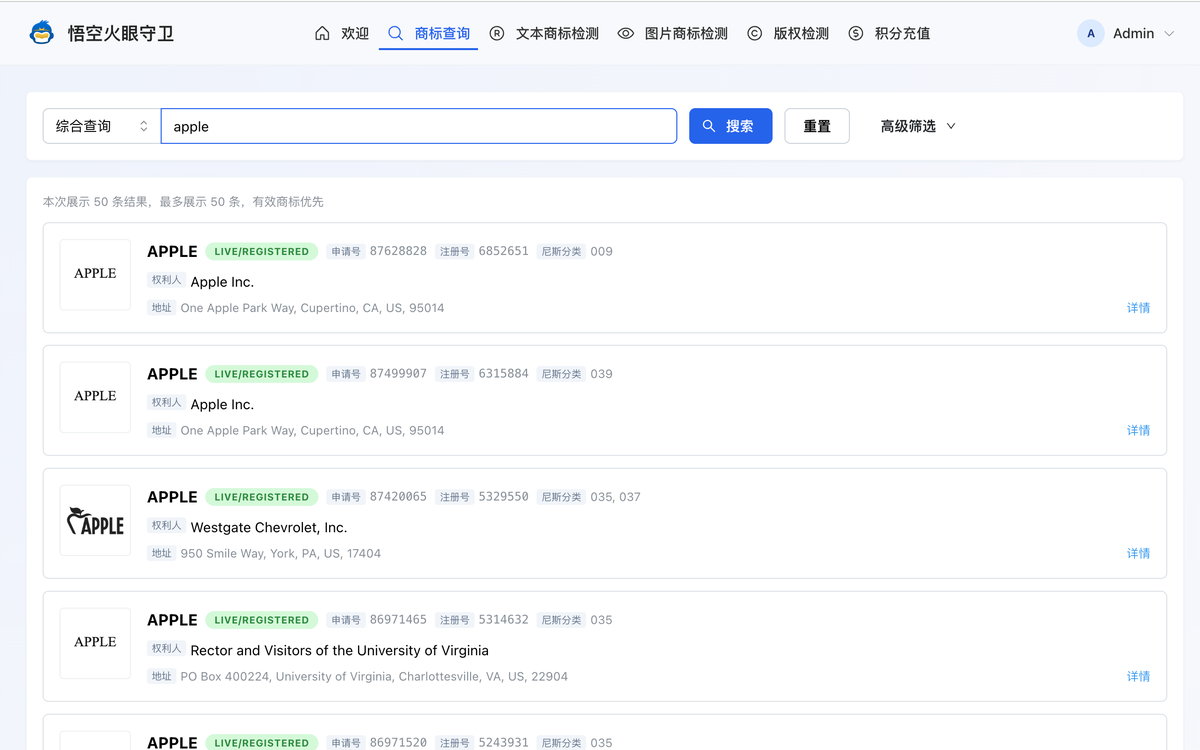This screenshot has width=1200, height=750.
Task: Expand the Admin user menu chevron
Action: pyautogui.click(x=1169, y=34)
